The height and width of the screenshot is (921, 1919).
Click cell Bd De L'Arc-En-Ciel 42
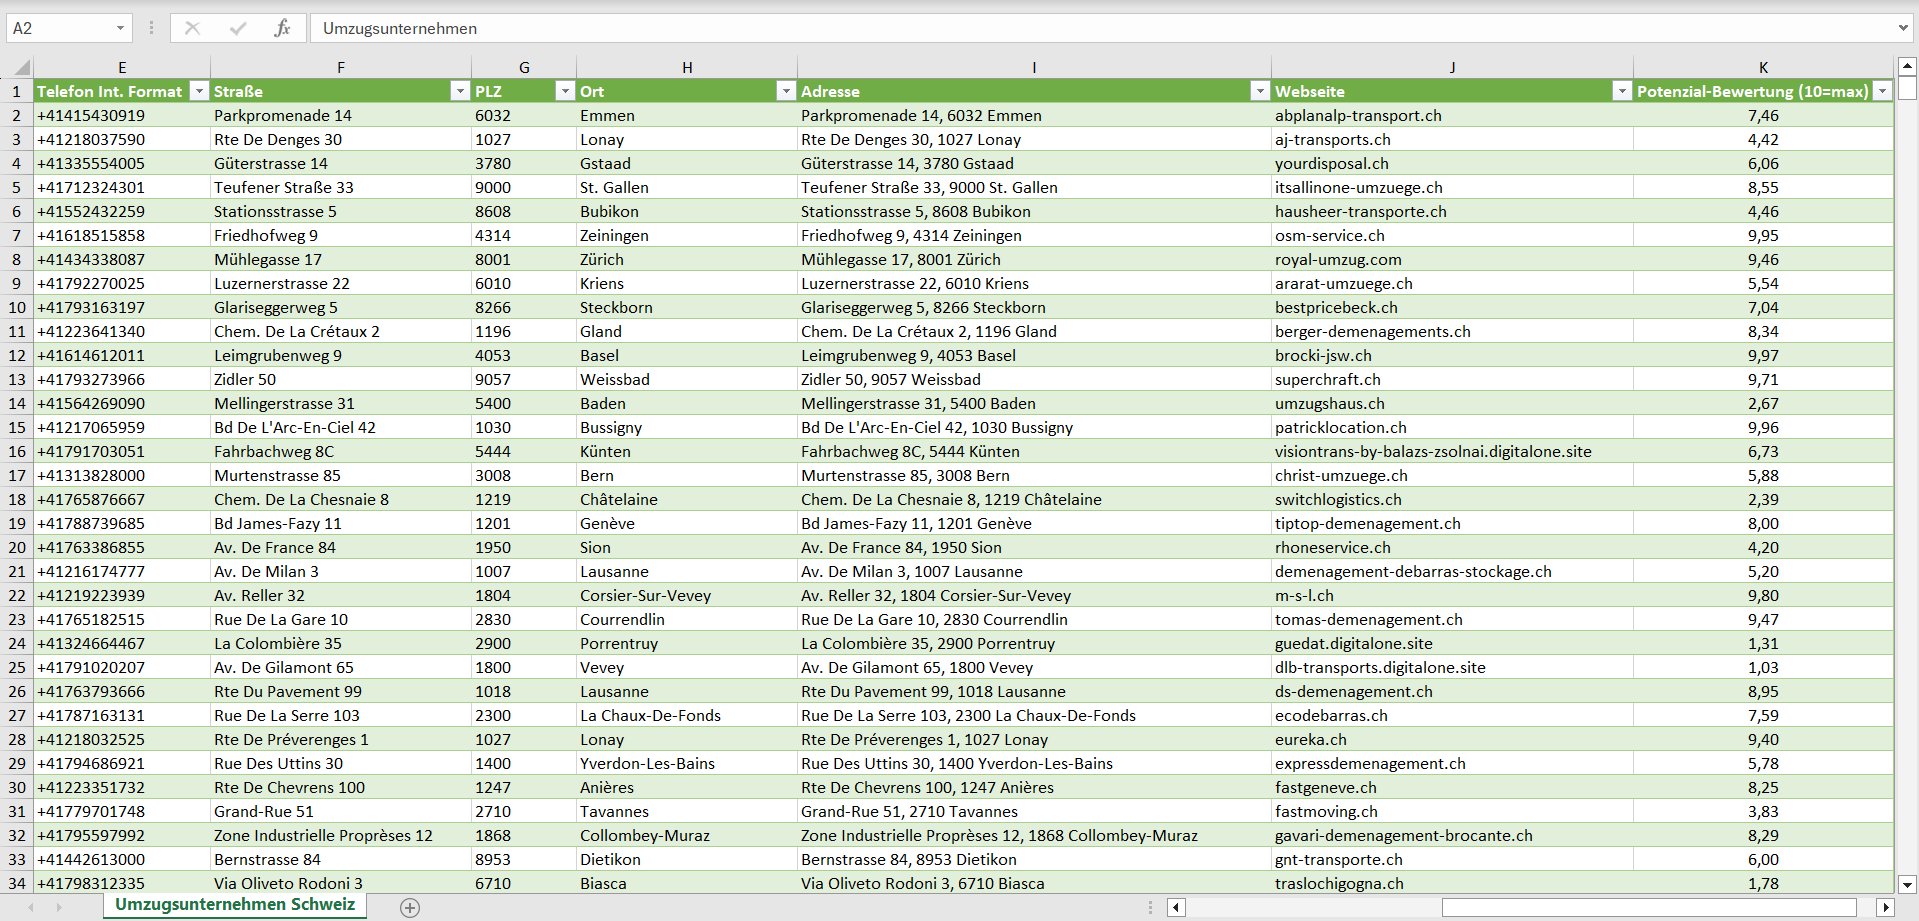[x=341, y=427]
